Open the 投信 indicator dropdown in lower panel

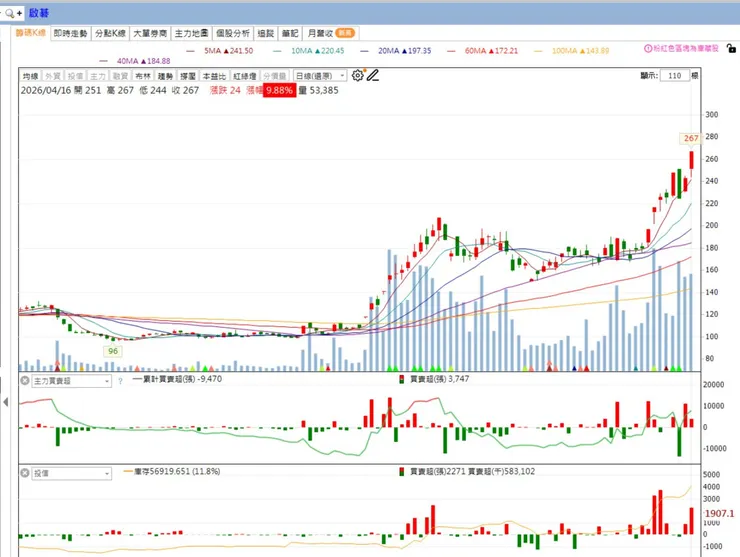point(71,473)
